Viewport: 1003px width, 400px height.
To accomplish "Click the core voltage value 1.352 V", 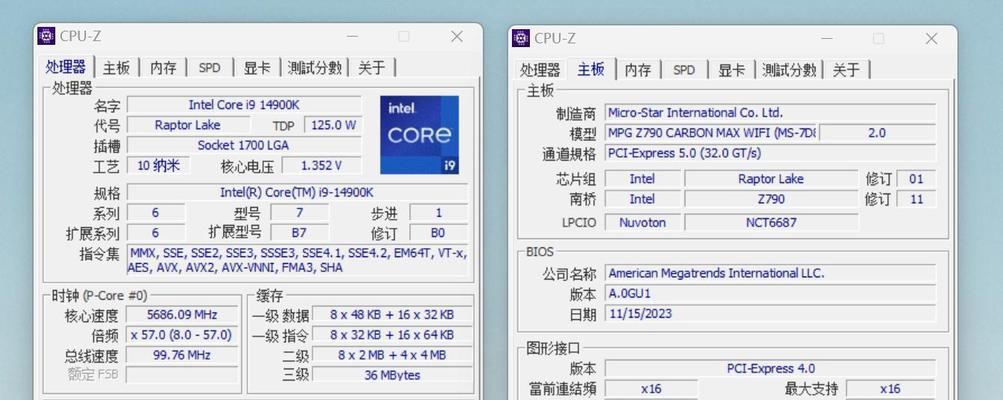I will [321, 166].
